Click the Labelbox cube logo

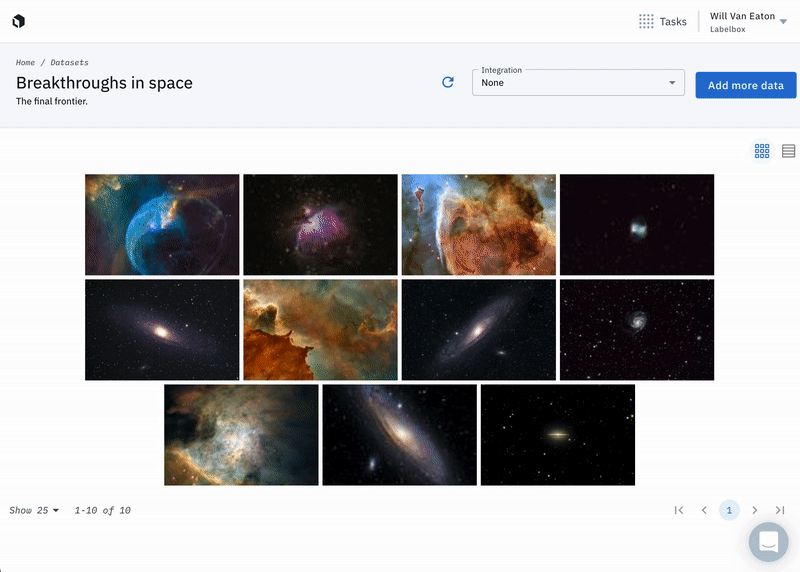point(19,21)
